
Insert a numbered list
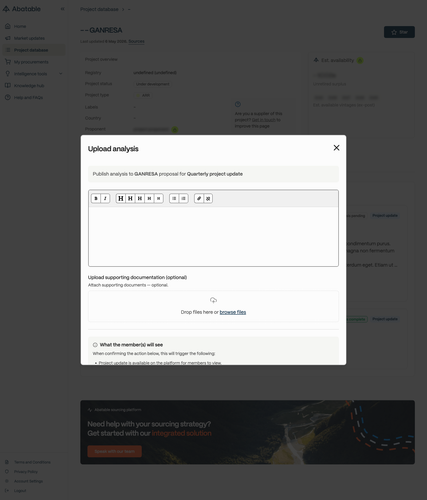coord(183,199)
